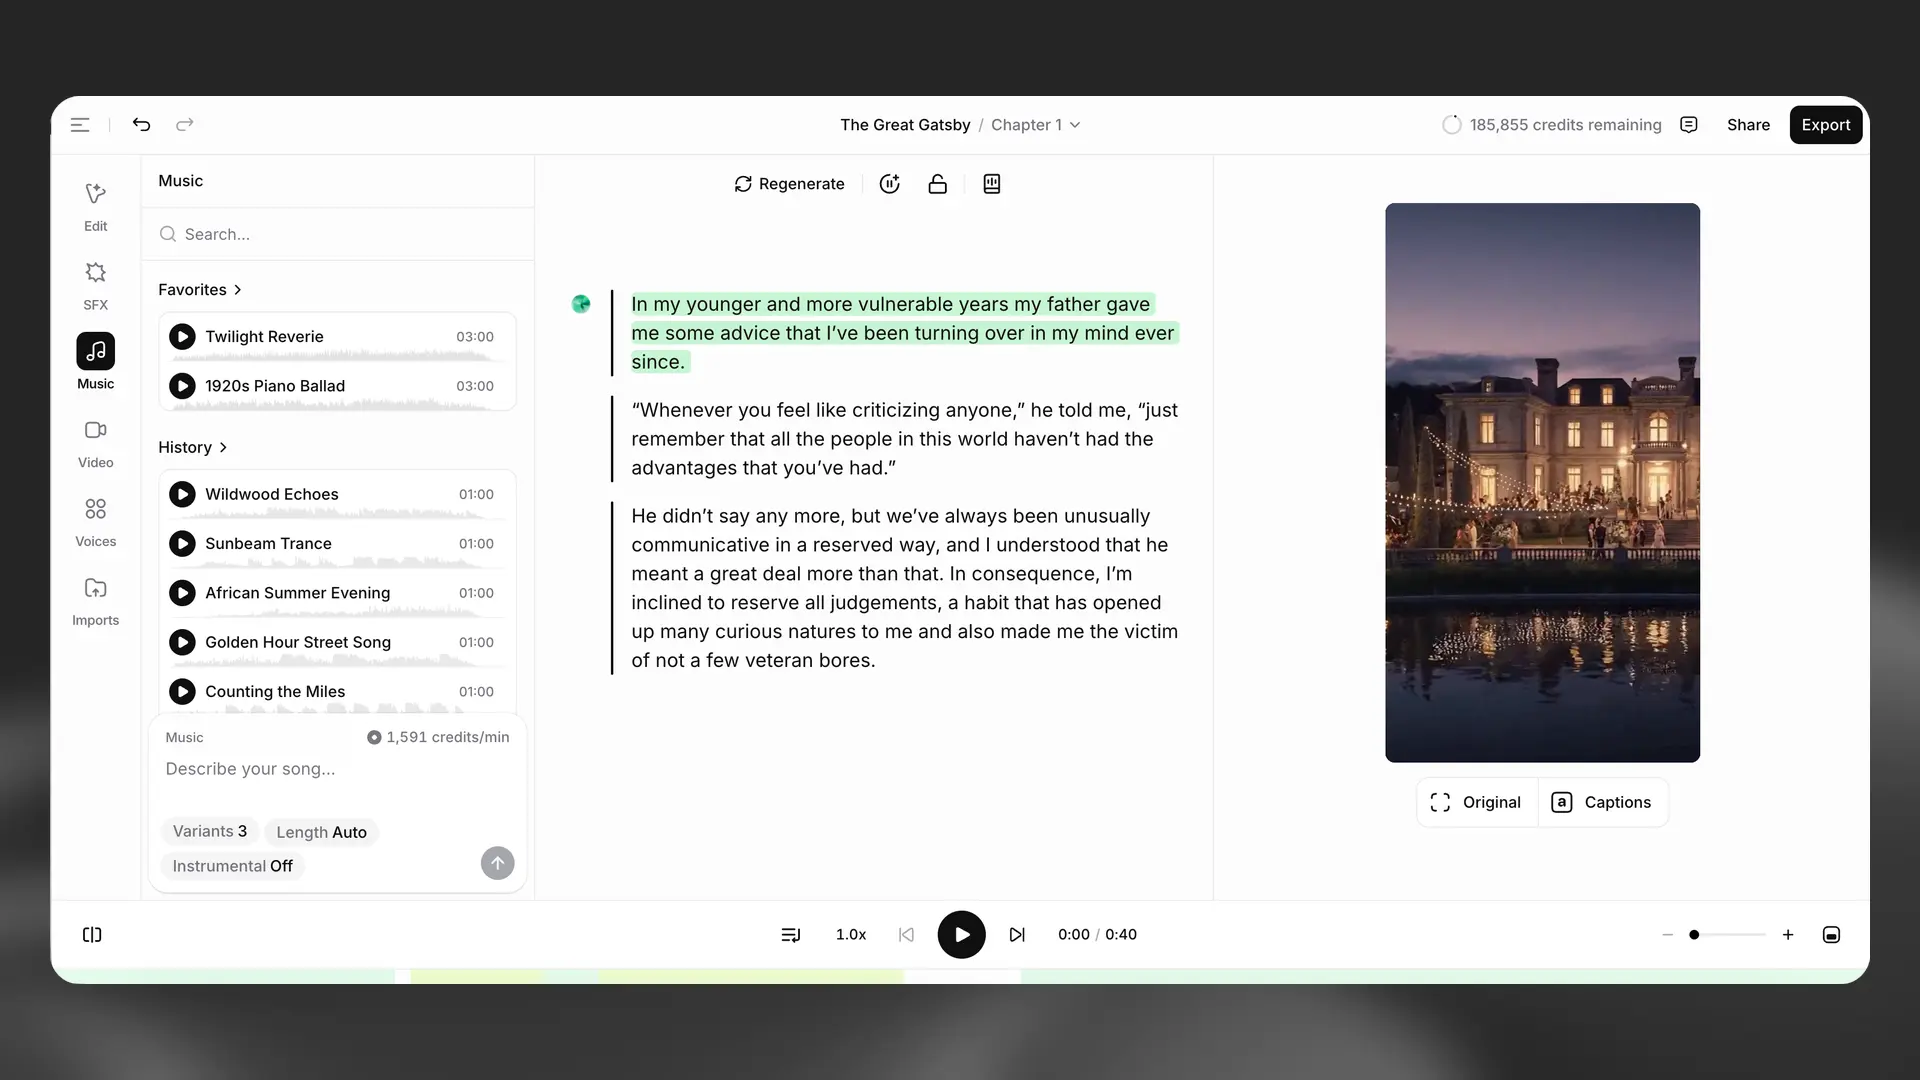
Task: Click the Export button
Action: coord(1825,125)
